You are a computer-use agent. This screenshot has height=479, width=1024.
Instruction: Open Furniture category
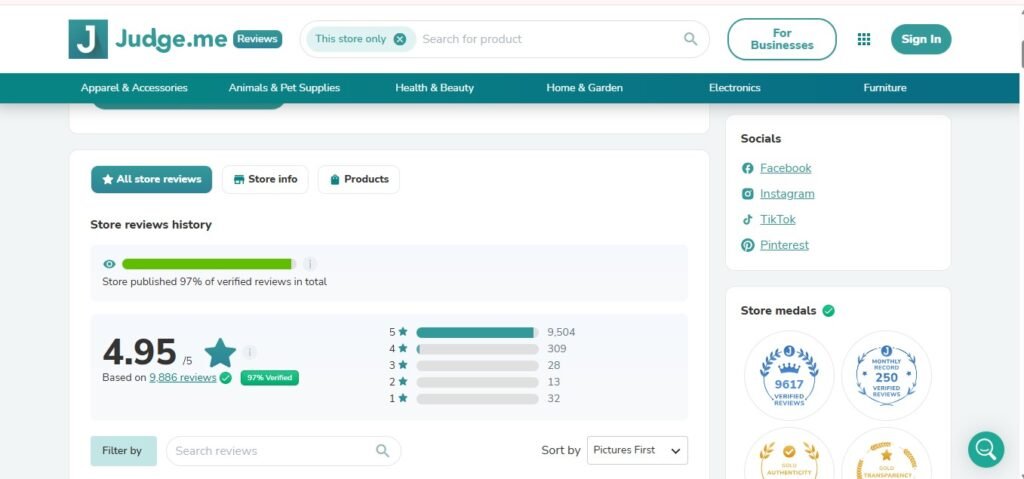click(x=885, y=88)
